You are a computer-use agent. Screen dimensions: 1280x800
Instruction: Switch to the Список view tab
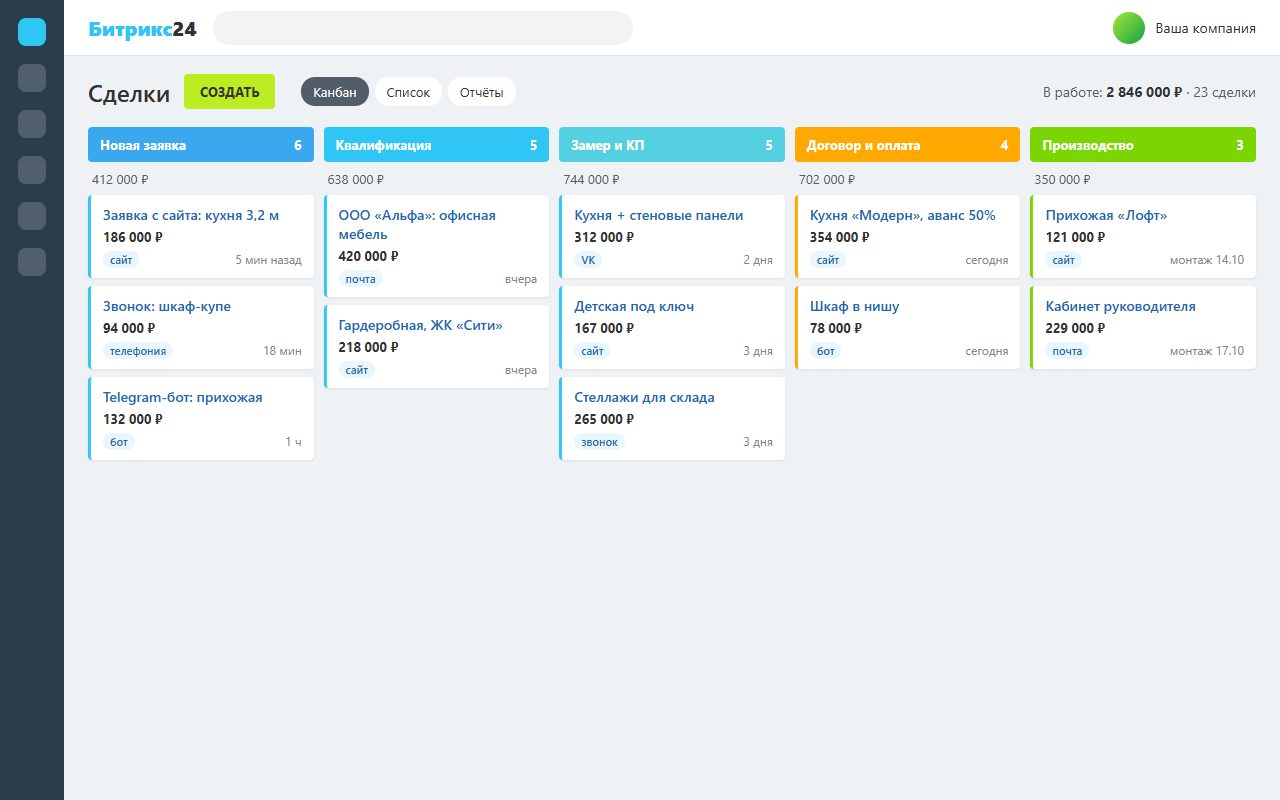(x=408, y=92)
